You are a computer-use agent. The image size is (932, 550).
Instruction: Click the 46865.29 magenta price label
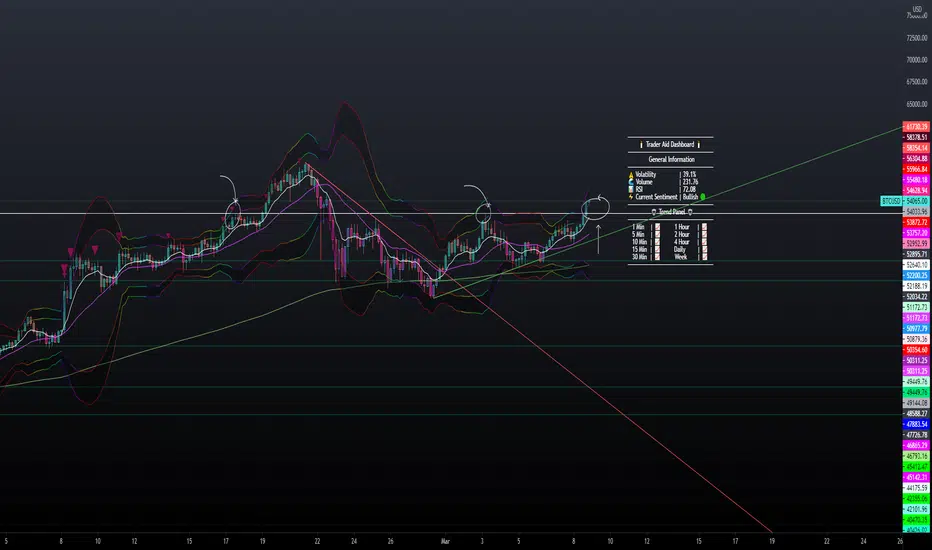pyautogui.click(x=916, y=445)
